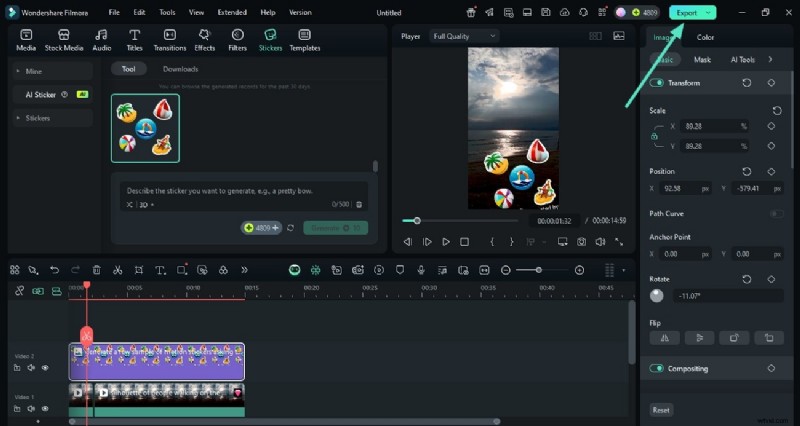Hide the Video 2 track with the eye icon
800x426 pixels.
pyautogui.click(x=45, y=368)
